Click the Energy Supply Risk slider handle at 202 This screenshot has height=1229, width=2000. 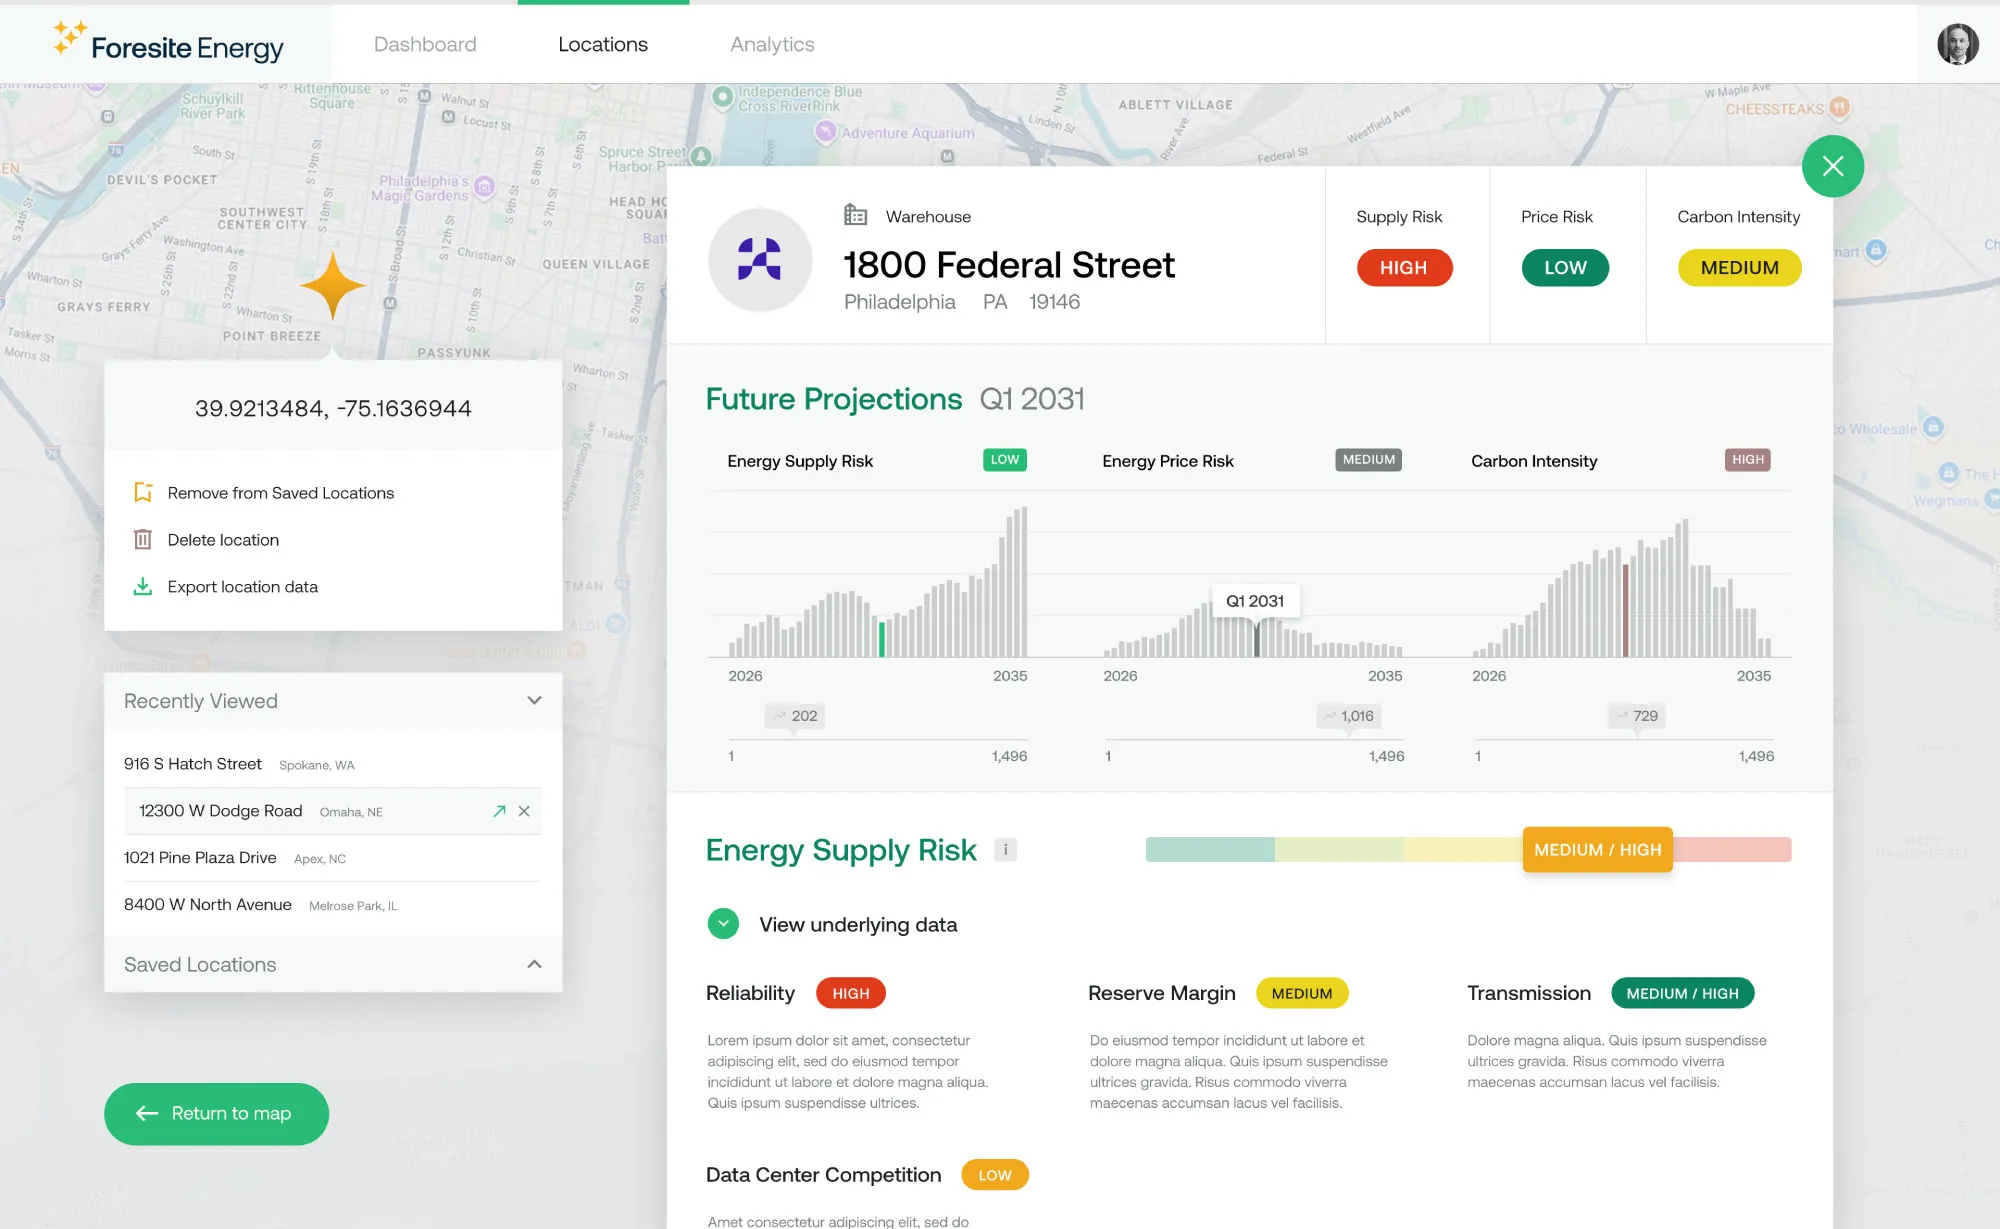coord(795,717)
